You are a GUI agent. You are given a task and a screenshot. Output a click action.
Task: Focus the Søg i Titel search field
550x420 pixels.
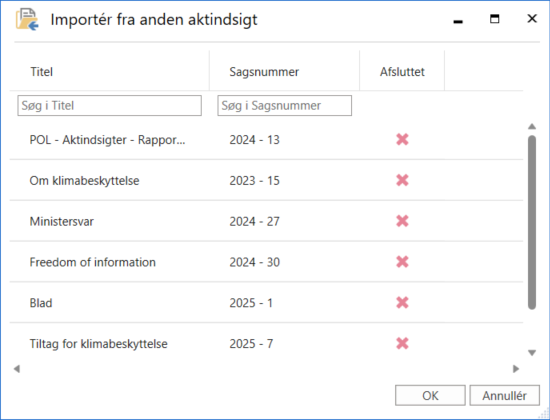109,105
